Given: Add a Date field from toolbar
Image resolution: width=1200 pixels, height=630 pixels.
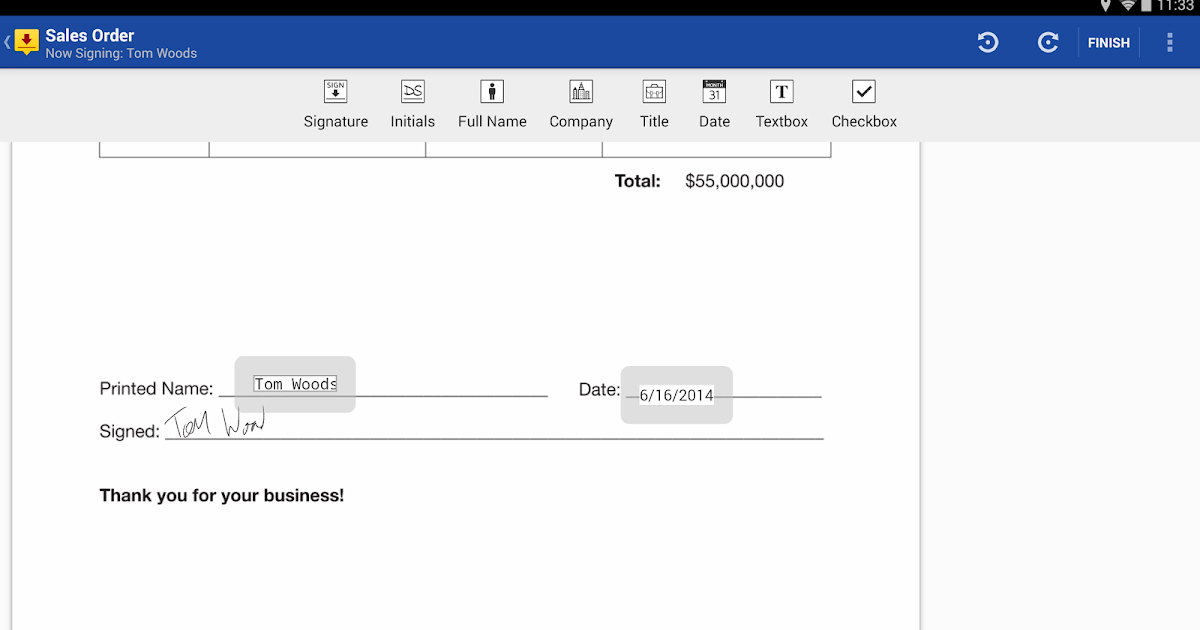Looking at the screenshot, I should (714, 105).
